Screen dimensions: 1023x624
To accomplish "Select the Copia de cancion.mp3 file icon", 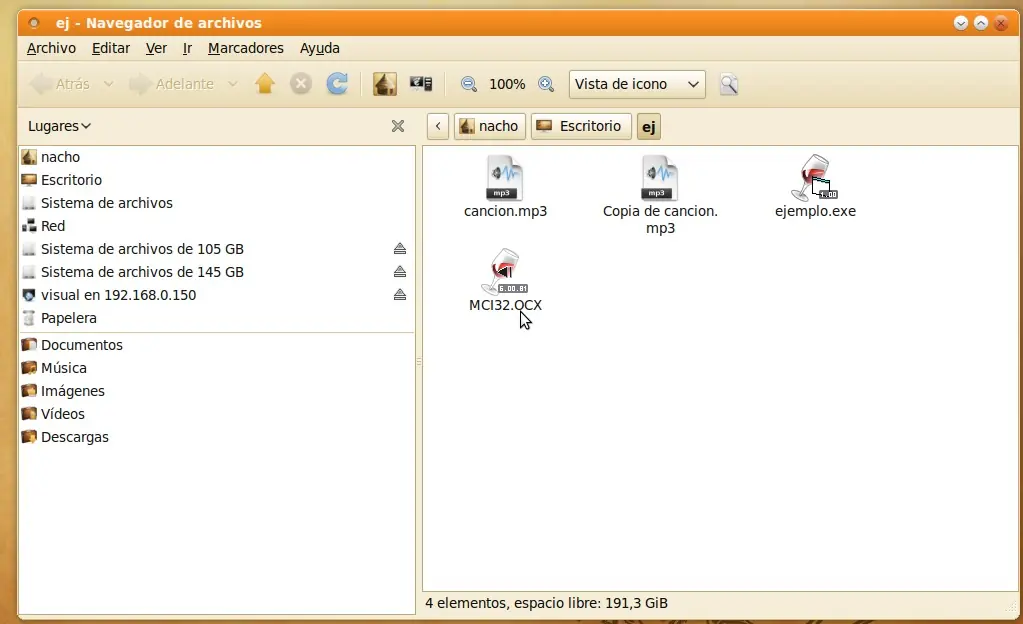I will click(660, 178).
